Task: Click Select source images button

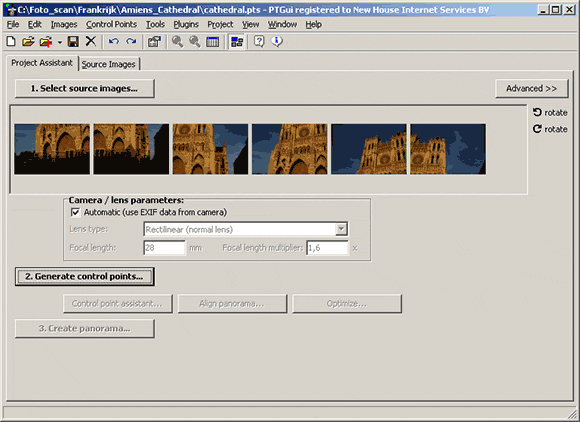Action: [x=85, y=88]
